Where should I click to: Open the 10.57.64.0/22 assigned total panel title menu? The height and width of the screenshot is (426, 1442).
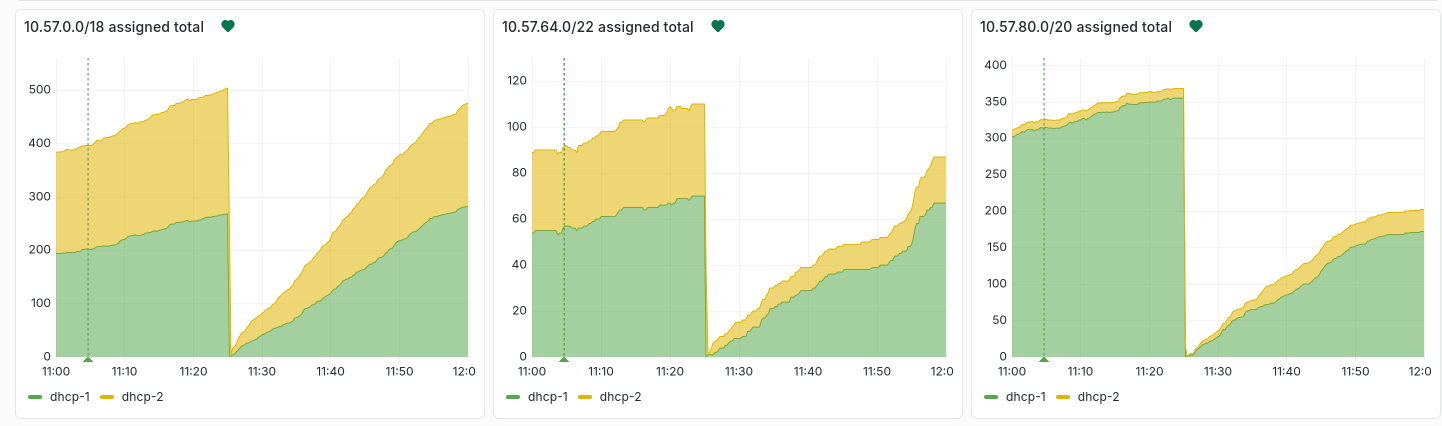pos(597,27)
